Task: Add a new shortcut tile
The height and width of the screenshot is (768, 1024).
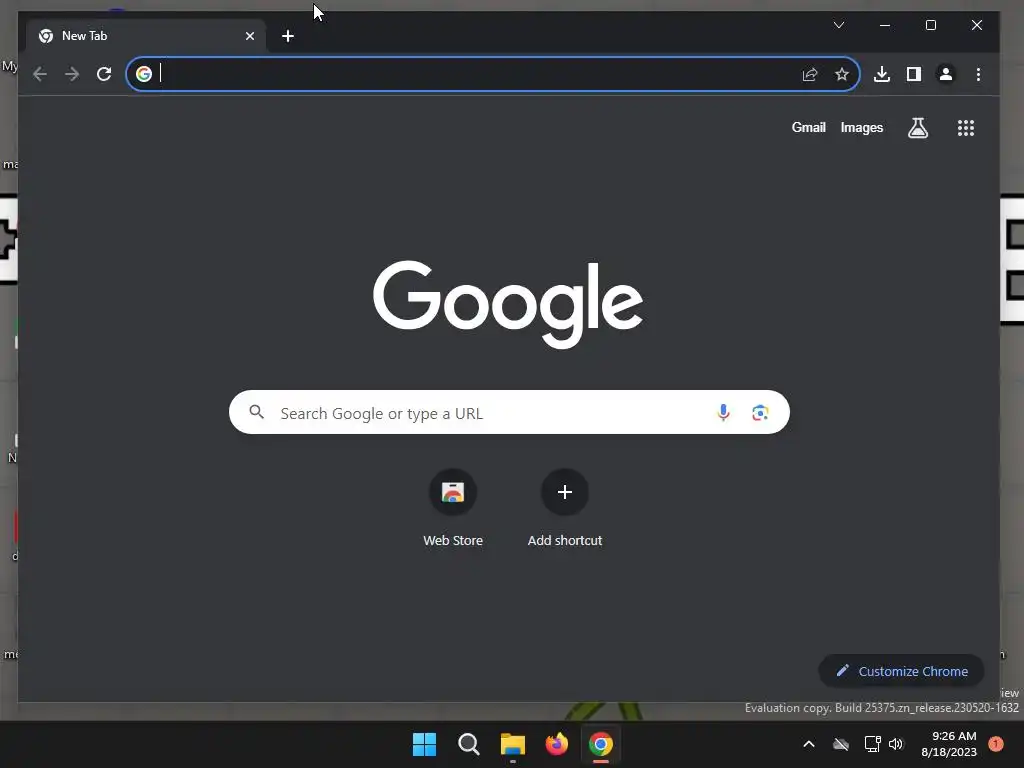Action: 565,508
